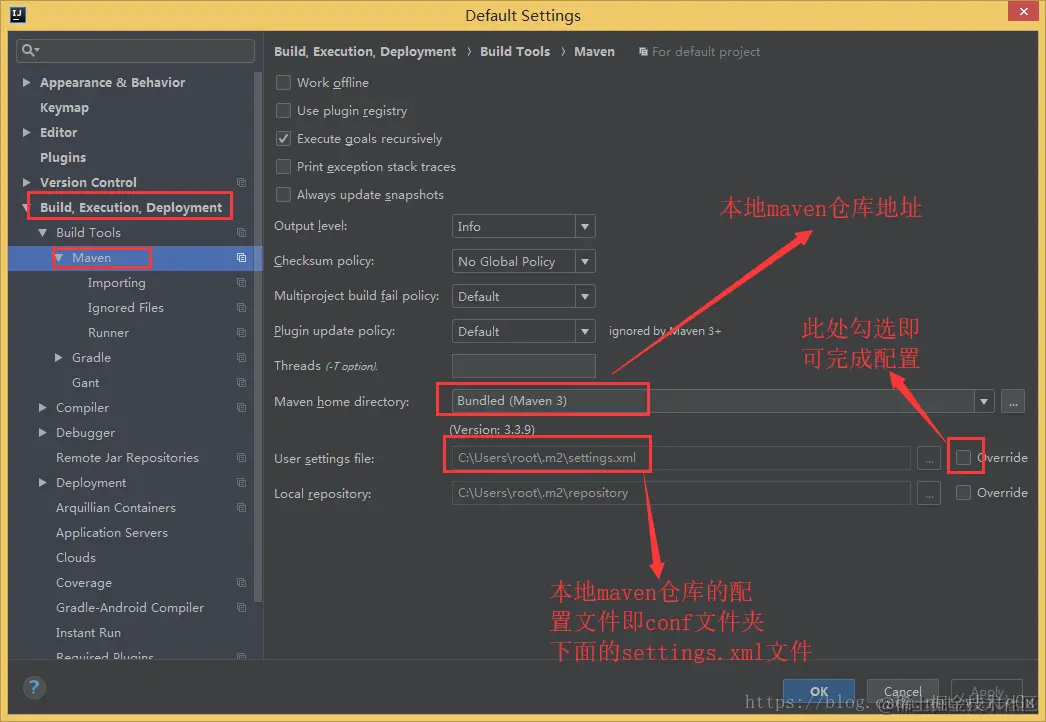The image size is (1046, 722).
Task: Click the IntelliJ IDEA logo in title bar
Action: 18,15
